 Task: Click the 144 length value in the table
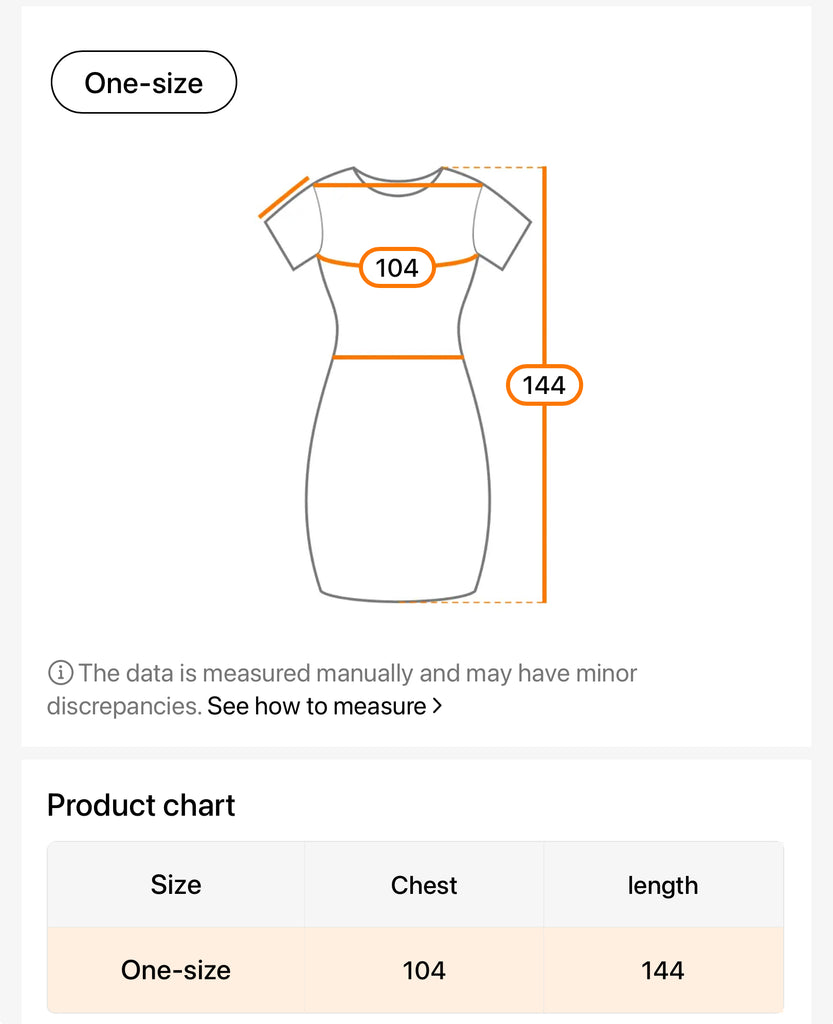663,970
